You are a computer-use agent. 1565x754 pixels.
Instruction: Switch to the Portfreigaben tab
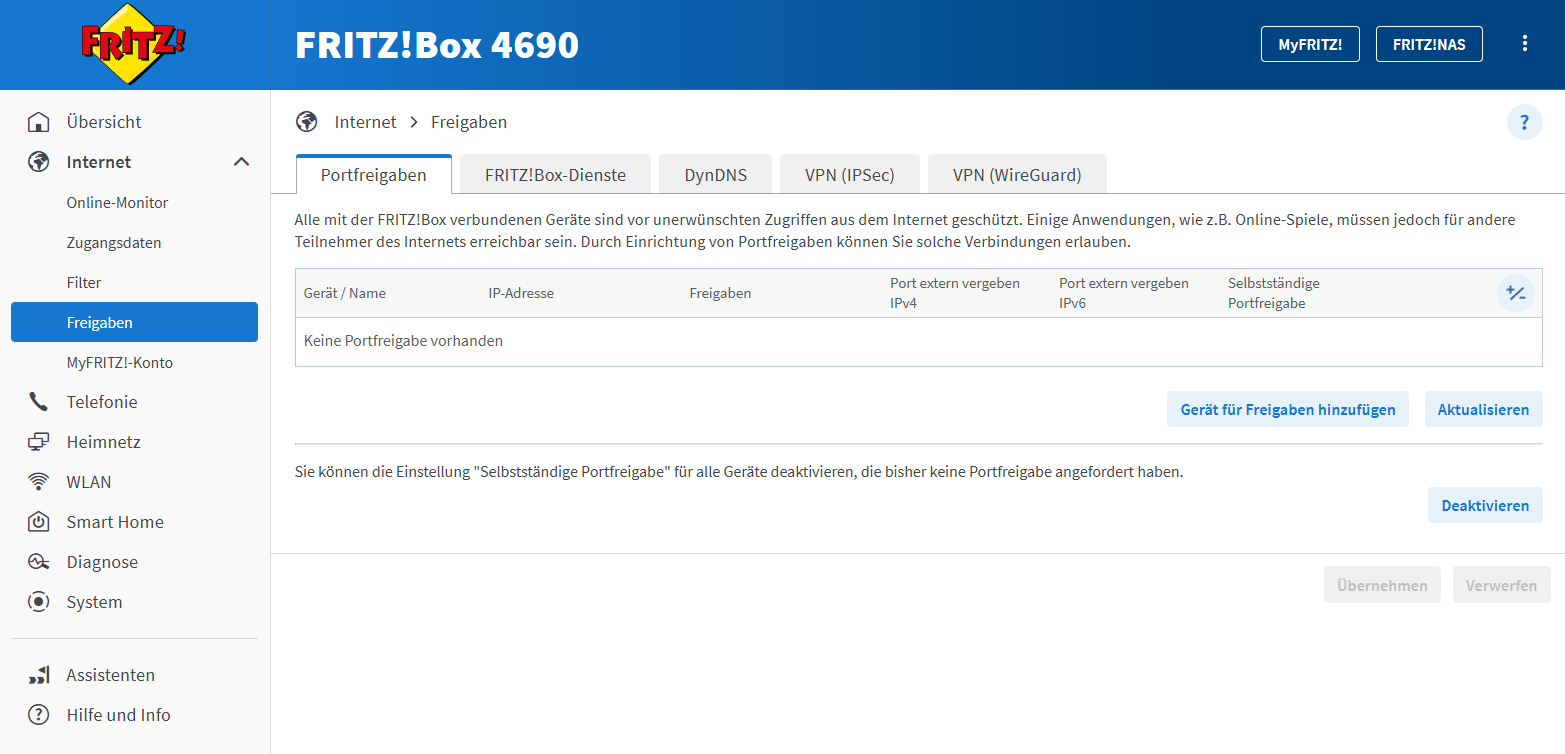tap(374, 175)
